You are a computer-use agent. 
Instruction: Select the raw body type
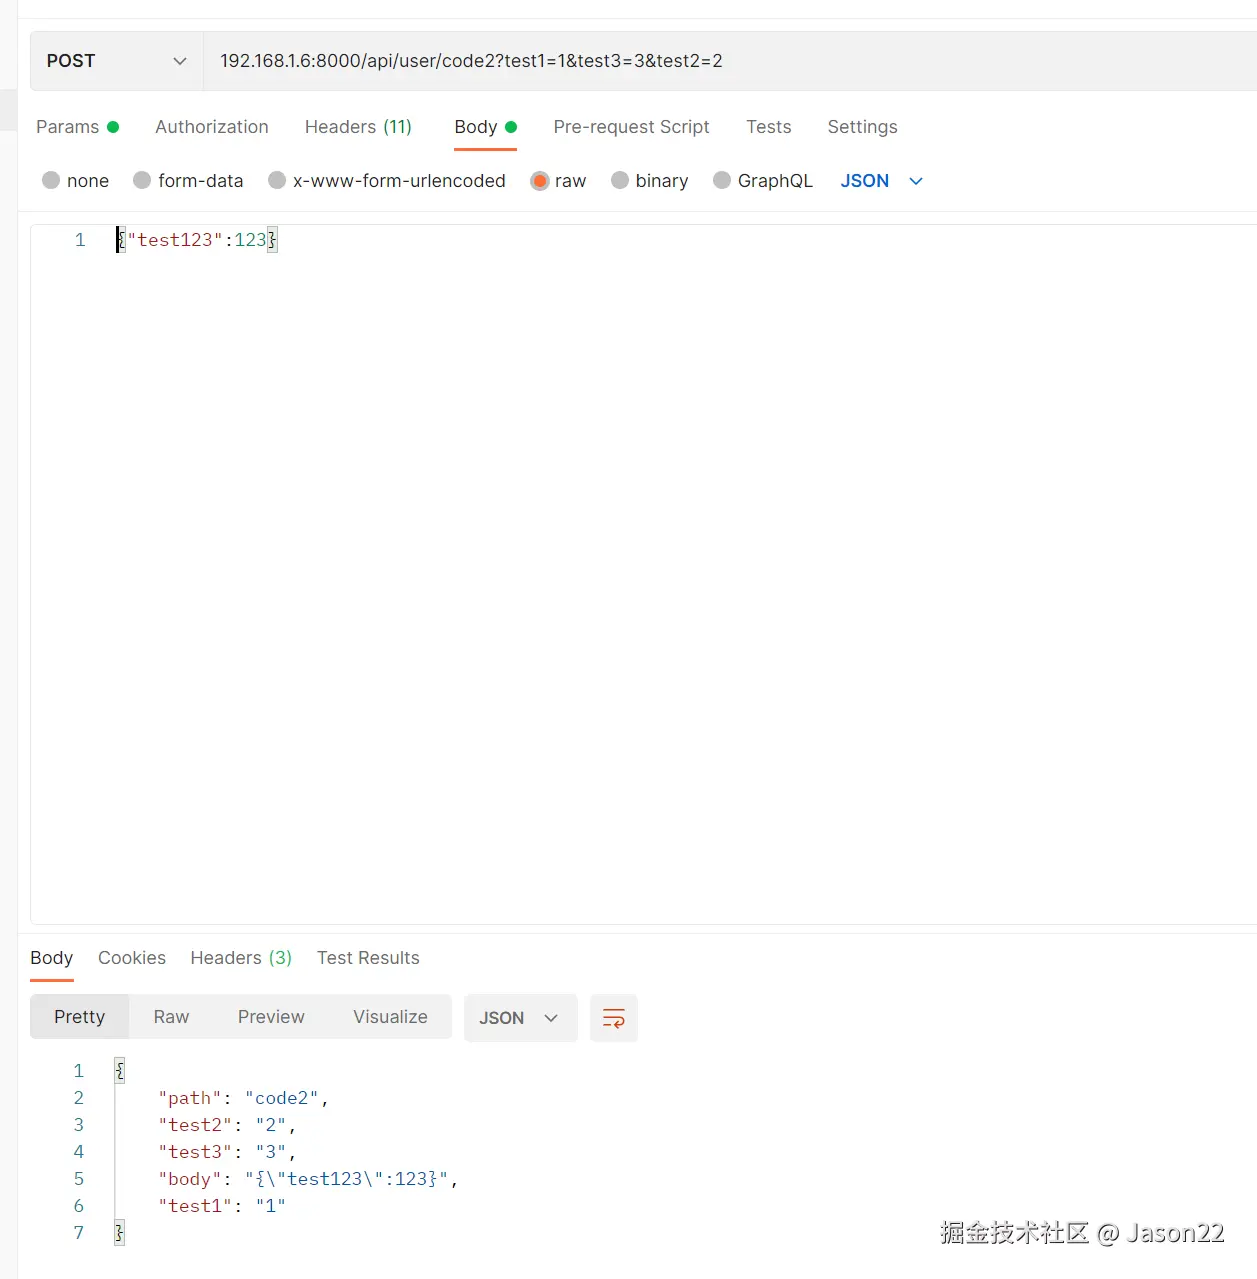558,181
